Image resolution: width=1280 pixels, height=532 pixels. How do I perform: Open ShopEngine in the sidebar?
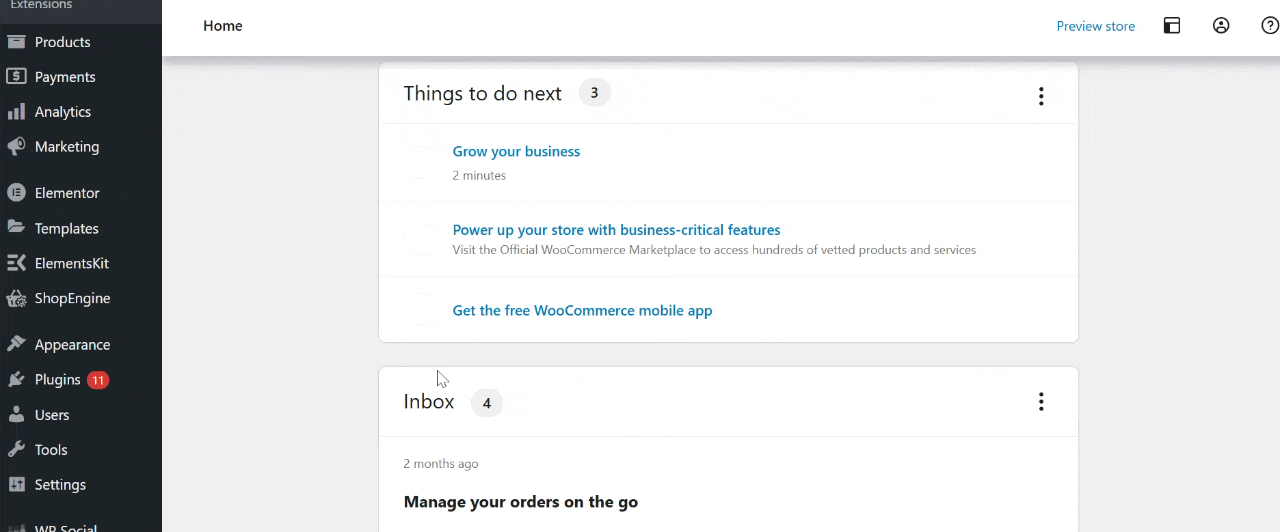72,298
